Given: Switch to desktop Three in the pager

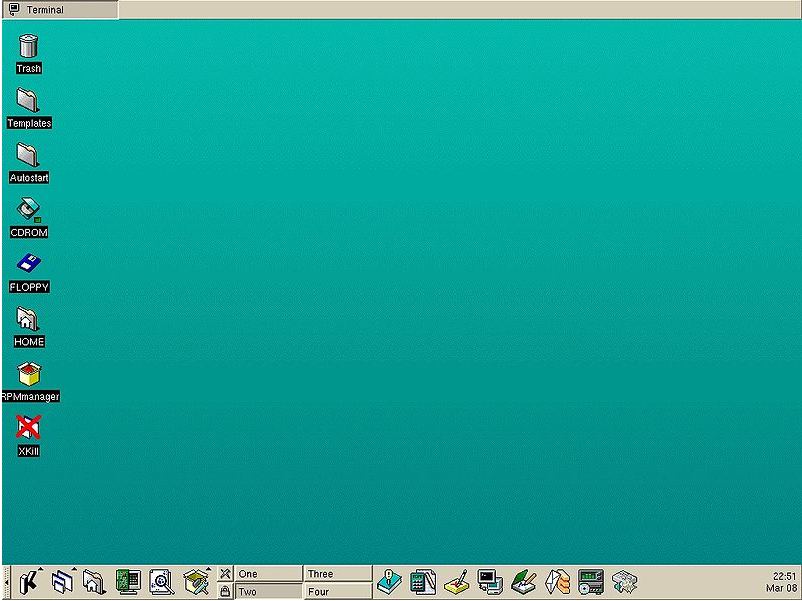Looking at the screenshot, I should point(337,573).
